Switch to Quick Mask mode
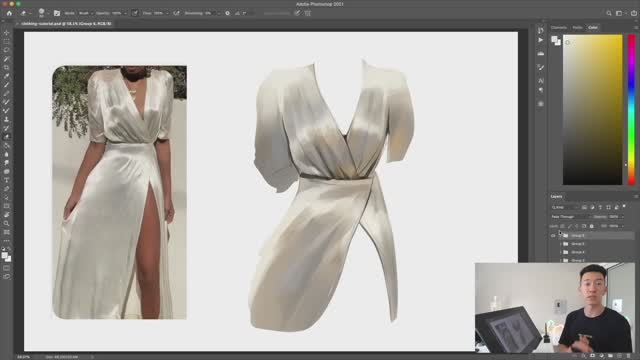Image resolution: width=640 pixels, height=360 pixels. pos(6,268)
